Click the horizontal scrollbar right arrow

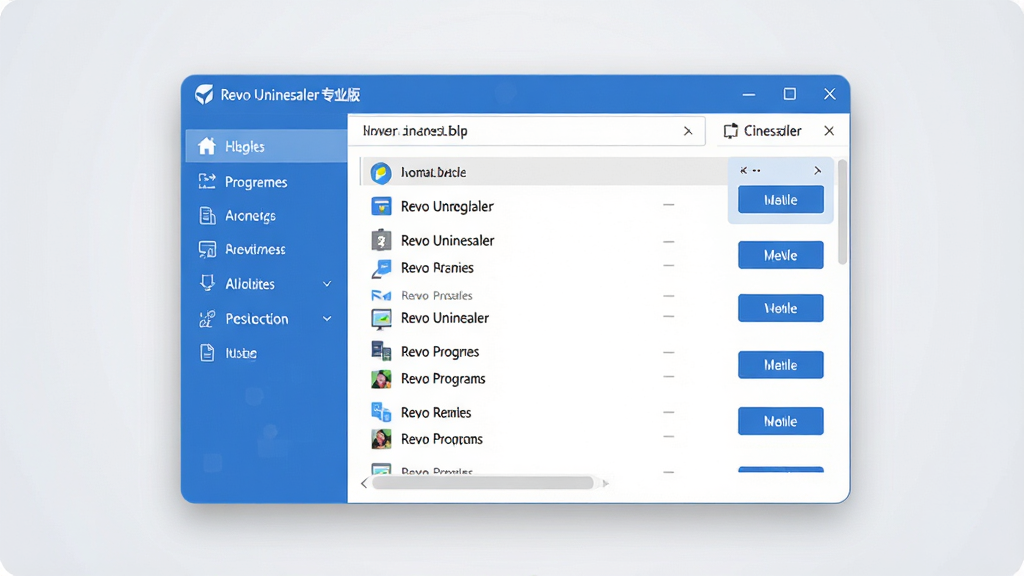point(605,483)
